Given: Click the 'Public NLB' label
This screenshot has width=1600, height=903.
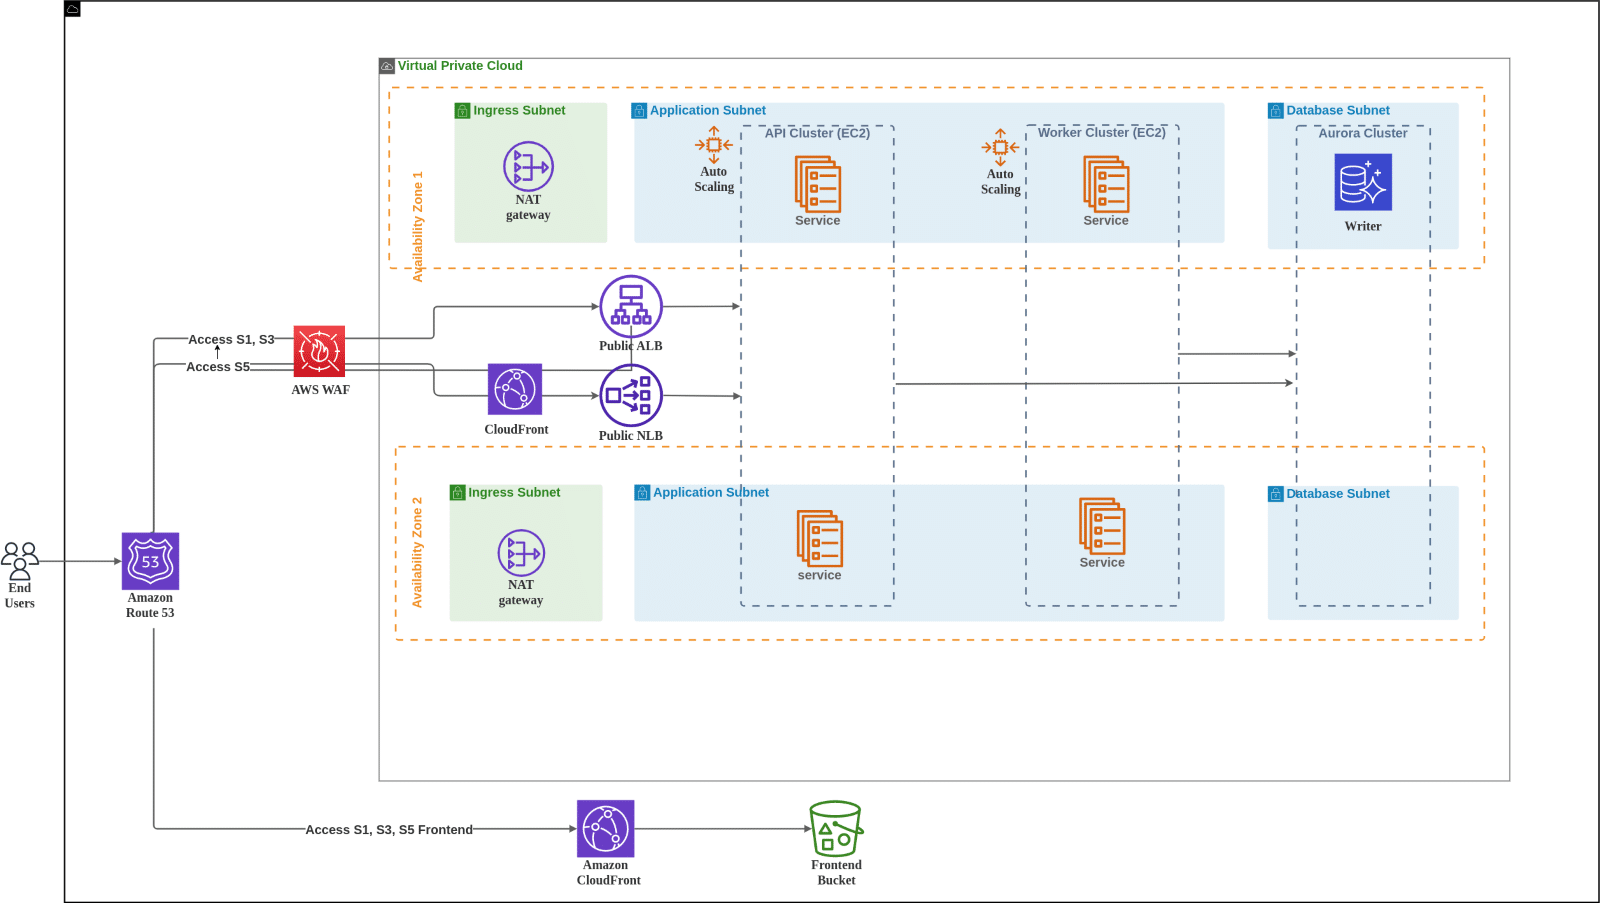Looking at the screenshot, I should click(x=631, y=436).
